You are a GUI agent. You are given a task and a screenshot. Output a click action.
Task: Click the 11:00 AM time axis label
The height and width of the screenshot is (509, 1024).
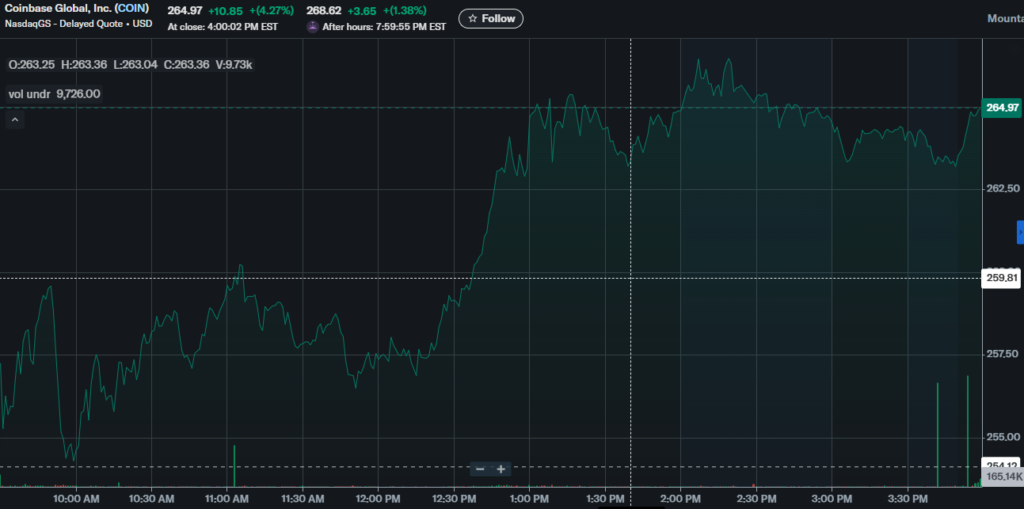click(227, 498)
